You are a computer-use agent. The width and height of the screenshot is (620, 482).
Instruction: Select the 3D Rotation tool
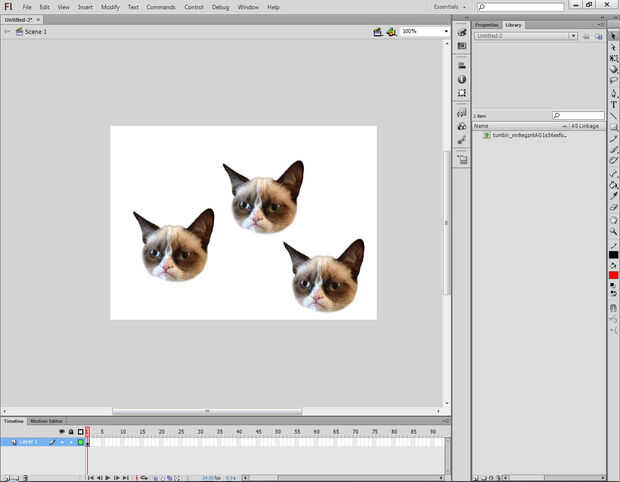point(613,69)
